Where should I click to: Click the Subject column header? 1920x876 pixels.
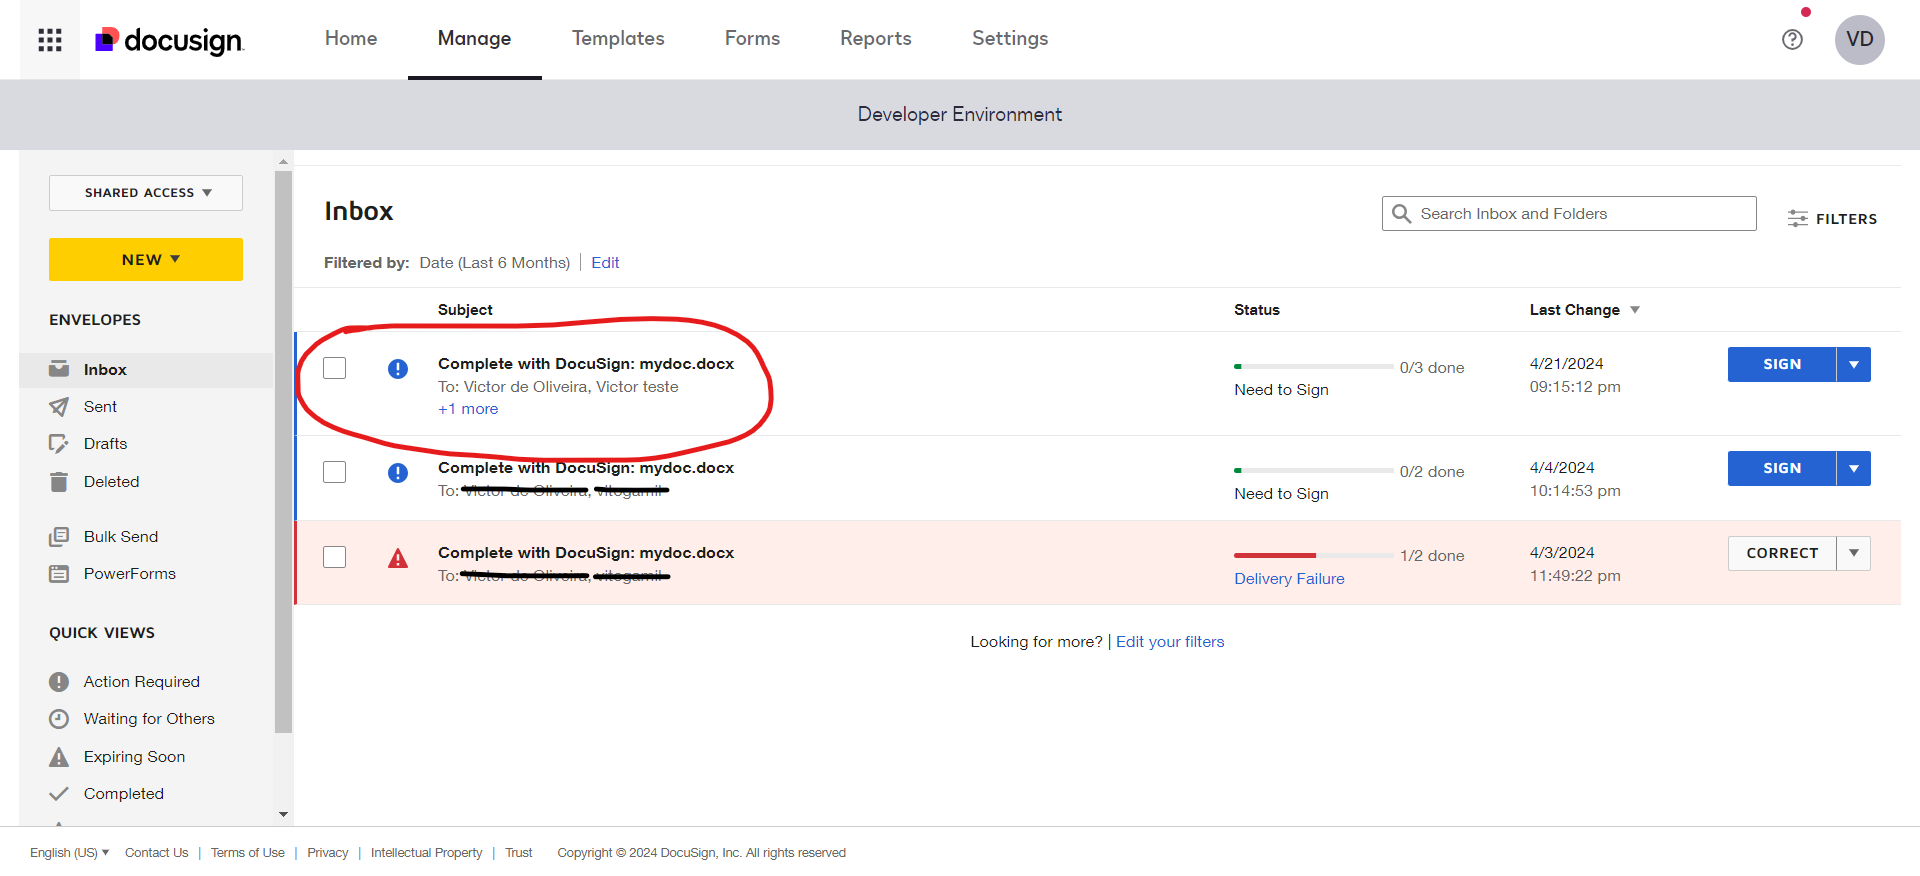click(x=465, y=310)
